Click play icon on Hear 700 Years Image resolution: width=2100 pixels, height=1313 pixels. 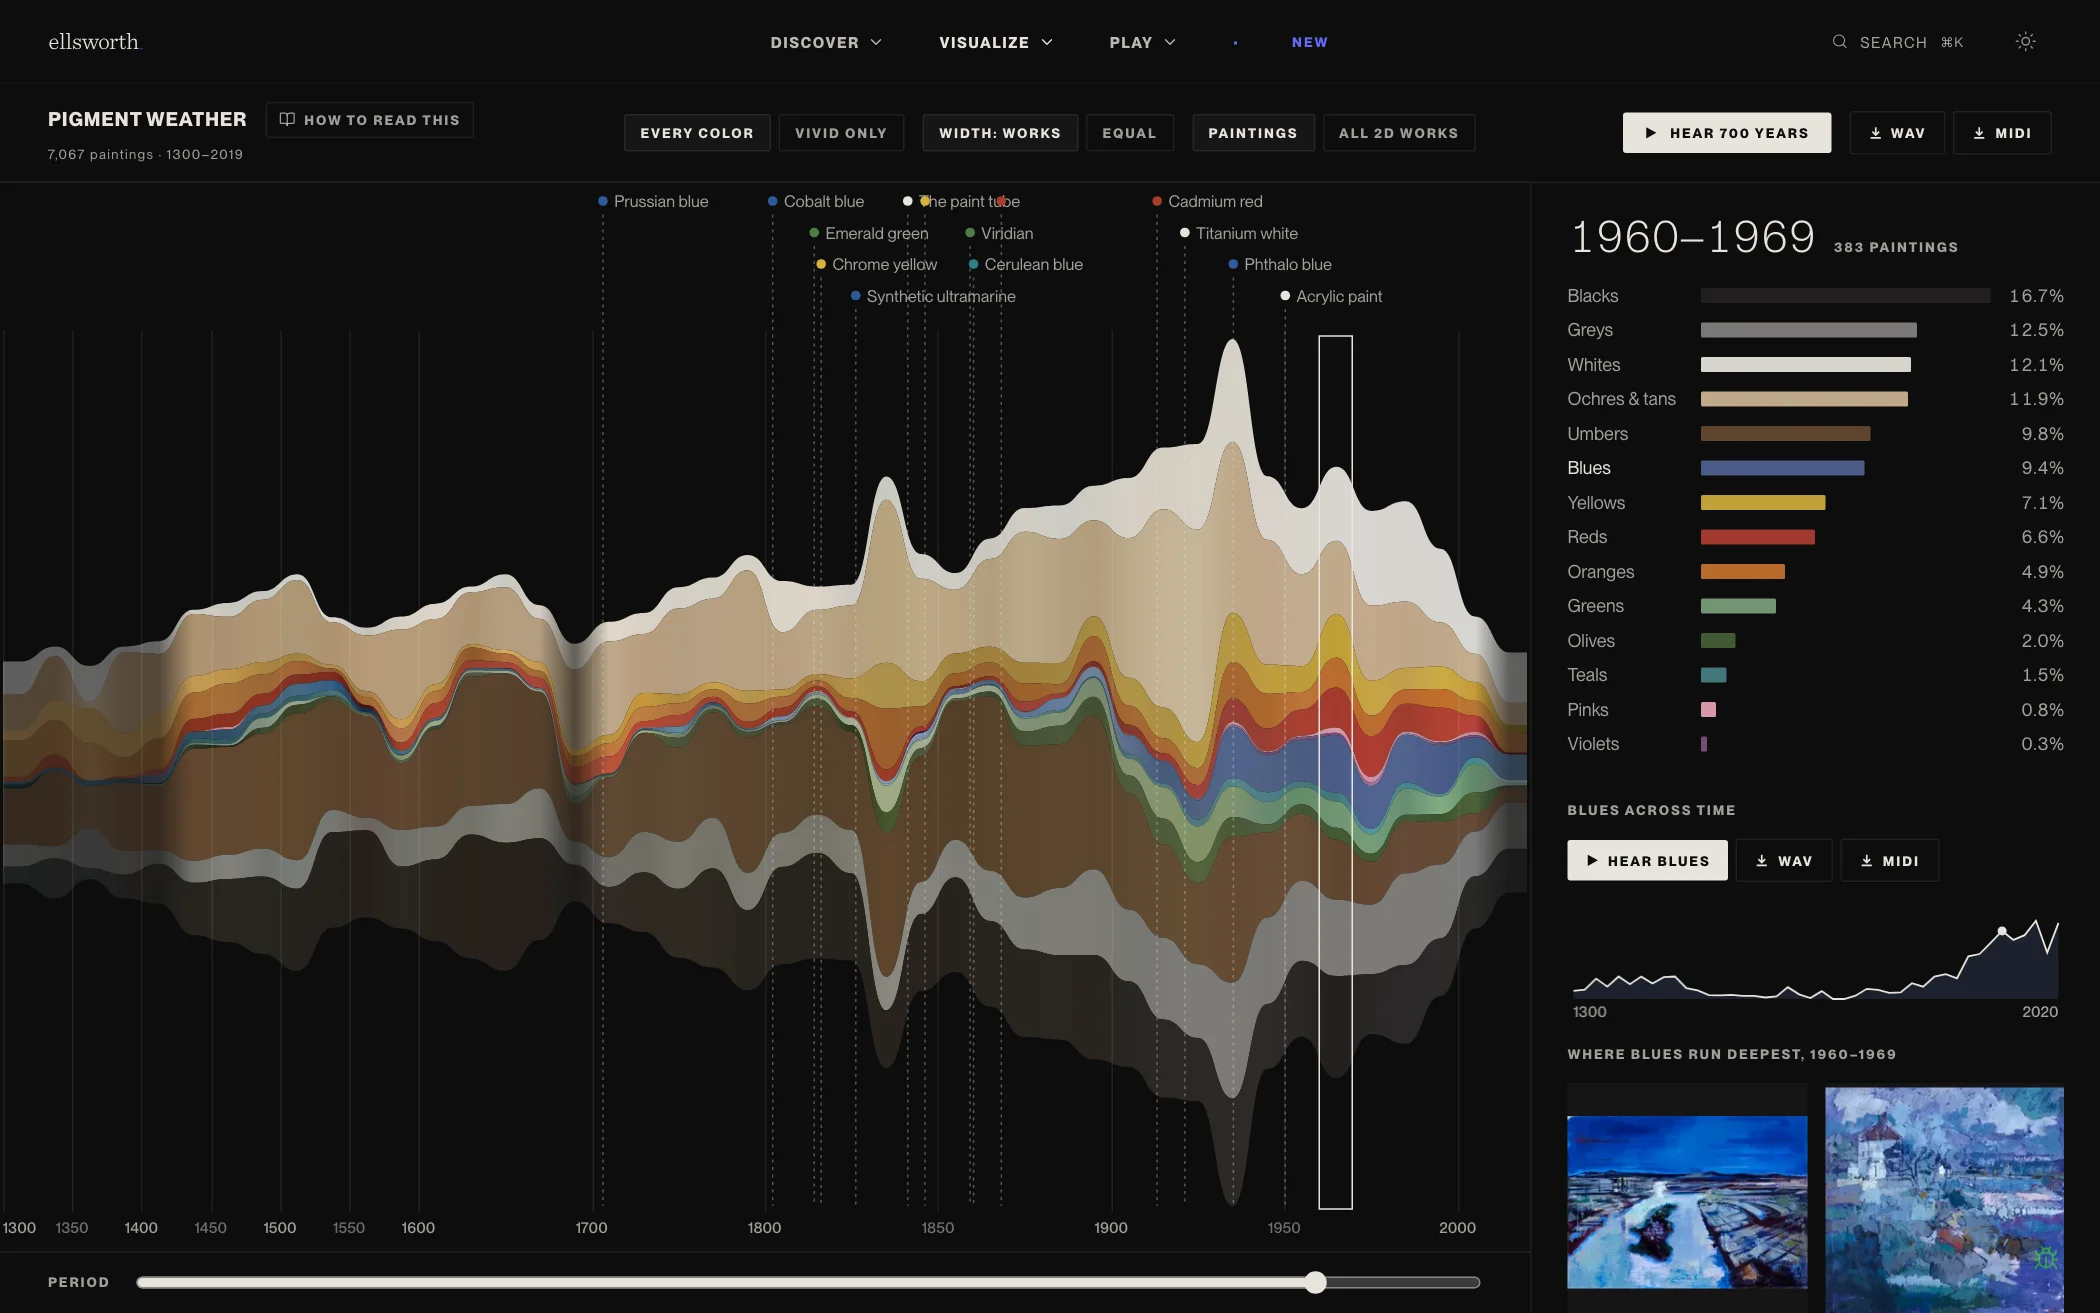(x=1651, y=133)
